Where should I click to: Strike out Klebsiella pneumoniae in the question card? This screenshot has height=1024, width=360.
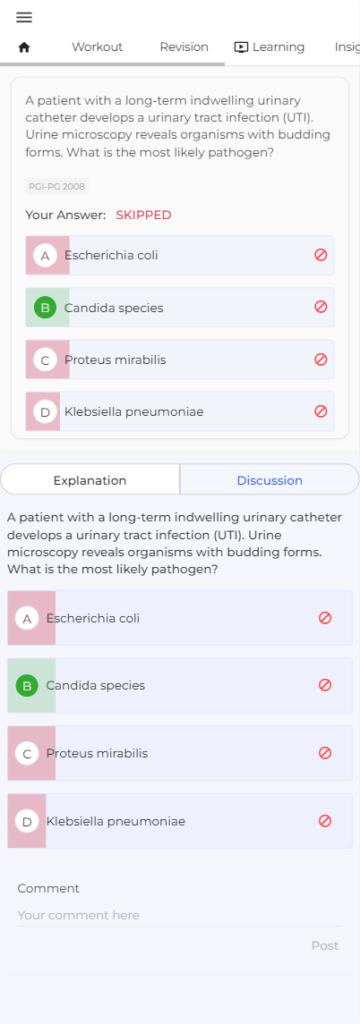coord(320,411)
